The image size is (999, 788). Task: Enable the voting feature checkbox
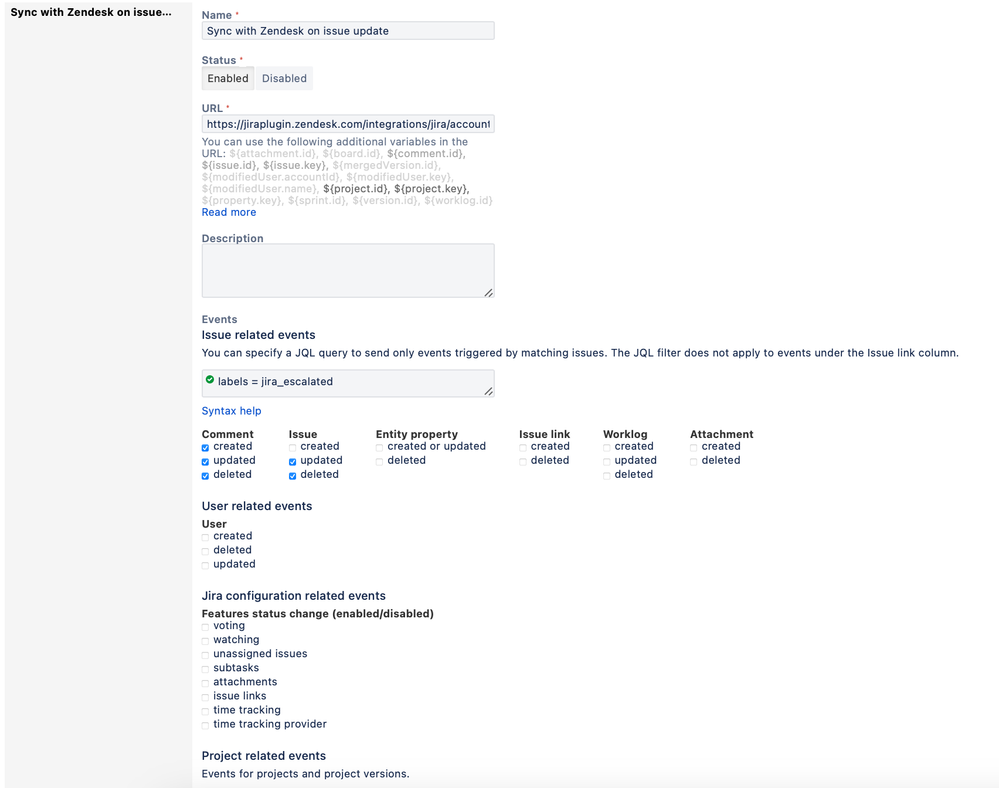coord(205,627)
